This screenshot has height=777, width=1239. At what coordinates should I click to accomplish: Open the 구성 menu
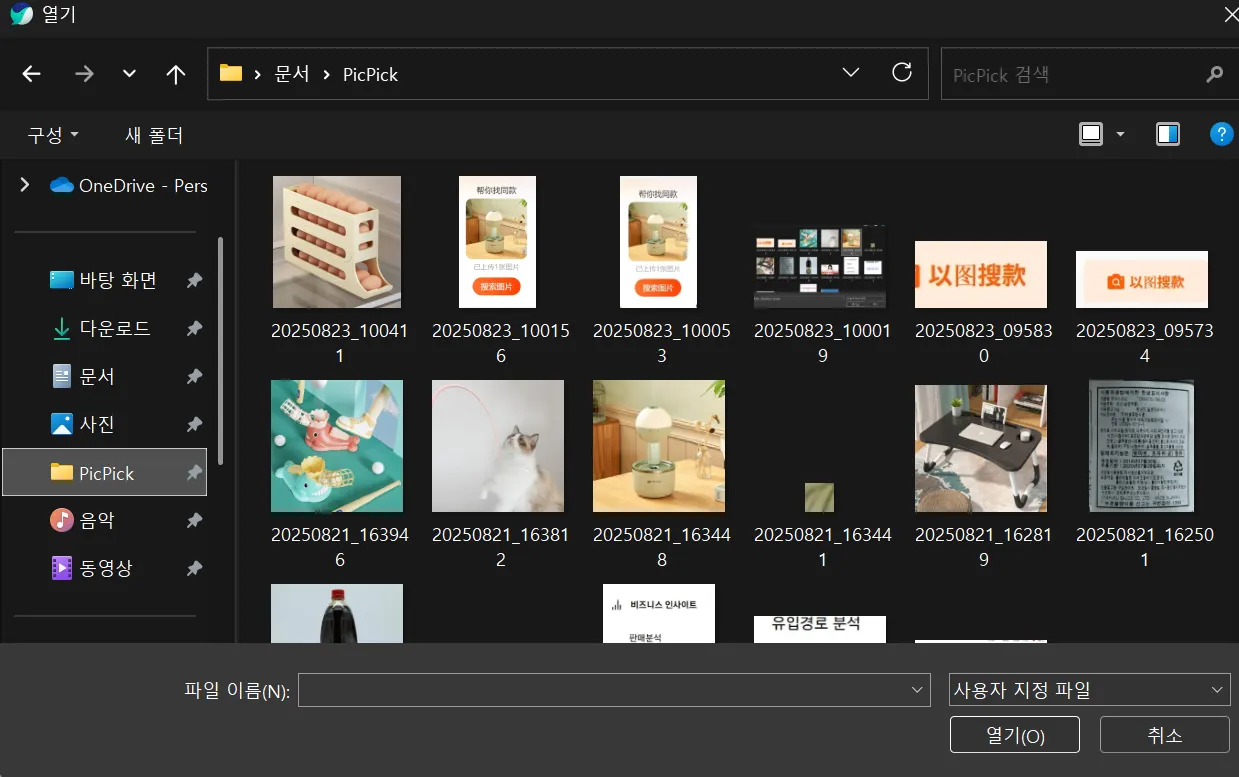pyautogui.click(x=53, y=135)
